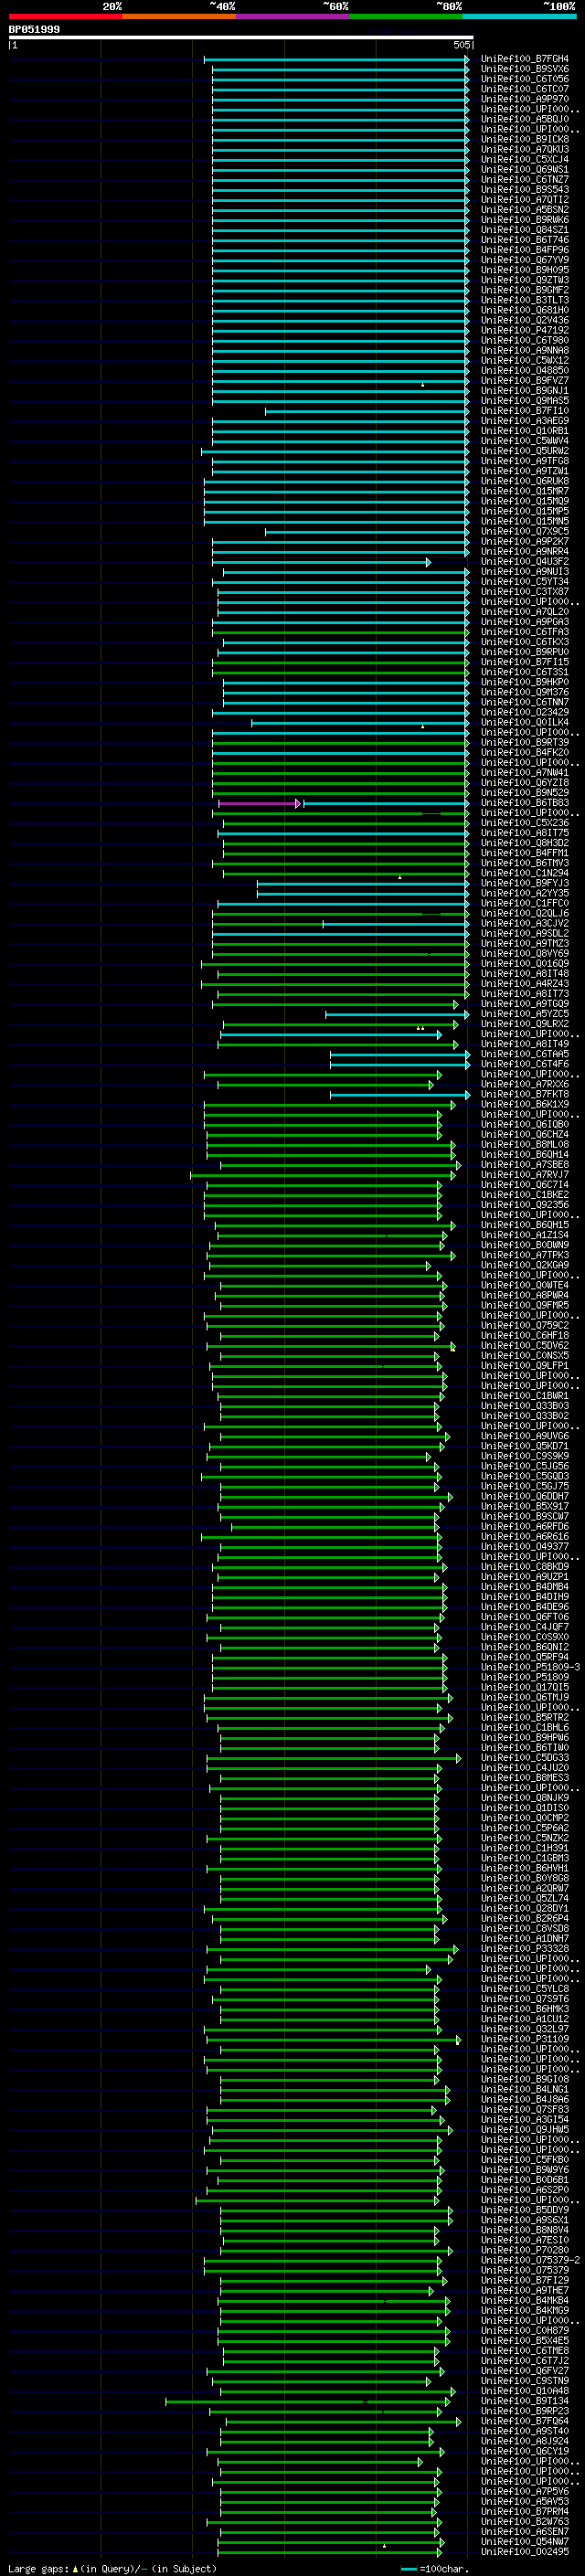Viewport: 585px width, 2576px height.
Task: Click the purple ~60% identity legend segment
Action: pyautogui.click(x=293, y=16)
